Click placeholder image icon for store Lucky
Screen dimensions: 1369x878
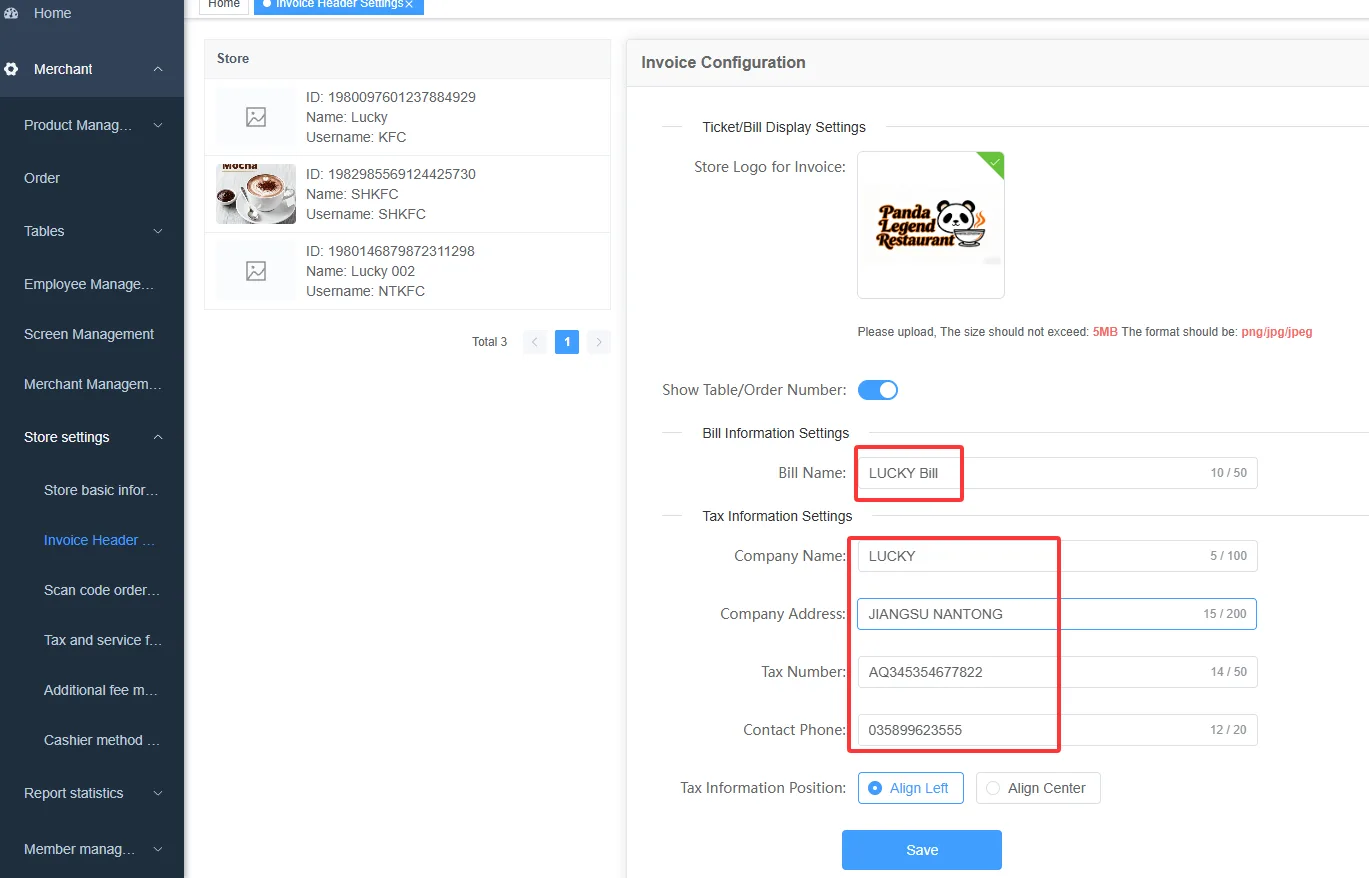click(256, 117)
